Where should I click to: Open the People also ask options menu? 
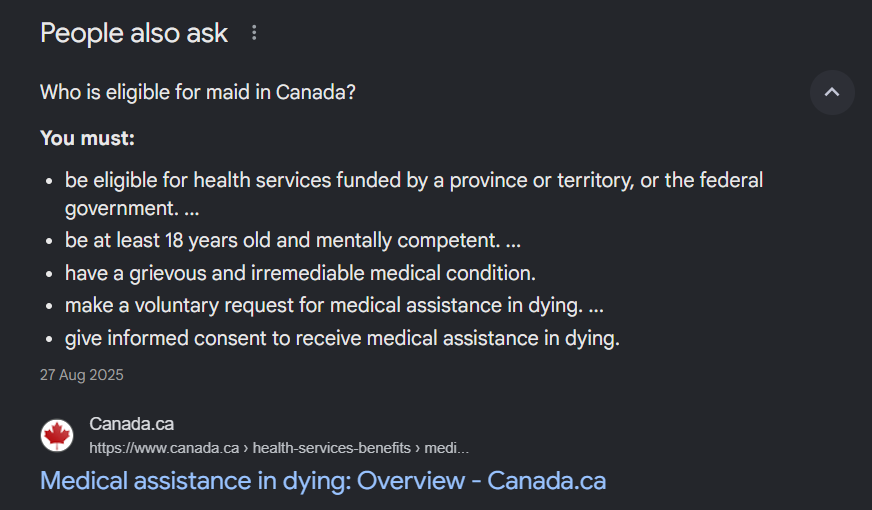click(254, 33)
